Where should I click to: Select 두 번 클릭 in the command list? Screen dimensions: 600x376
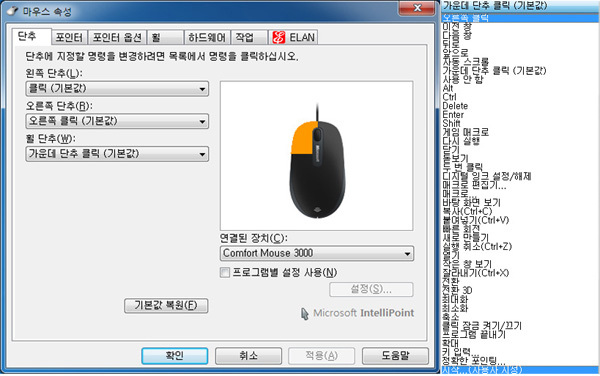[x=463, y=167]
